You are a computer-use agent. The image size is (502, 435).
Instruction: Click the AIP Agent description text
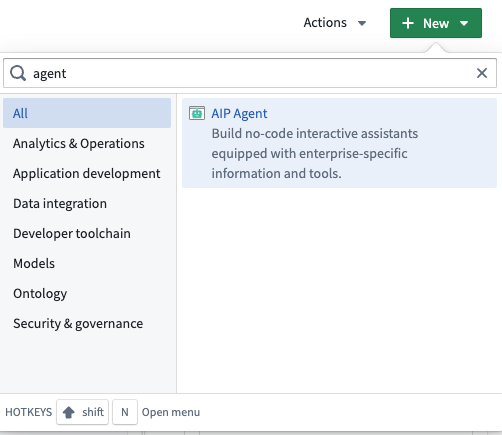point(315,153)
